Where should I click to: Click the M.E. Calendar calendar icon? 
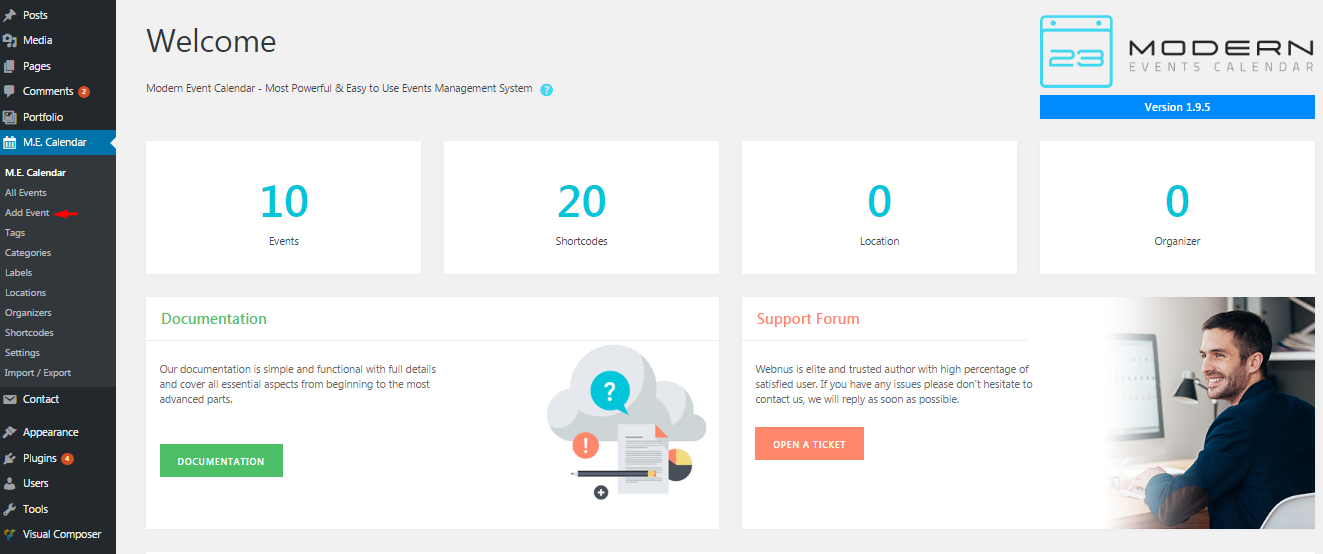pos(10,142)
